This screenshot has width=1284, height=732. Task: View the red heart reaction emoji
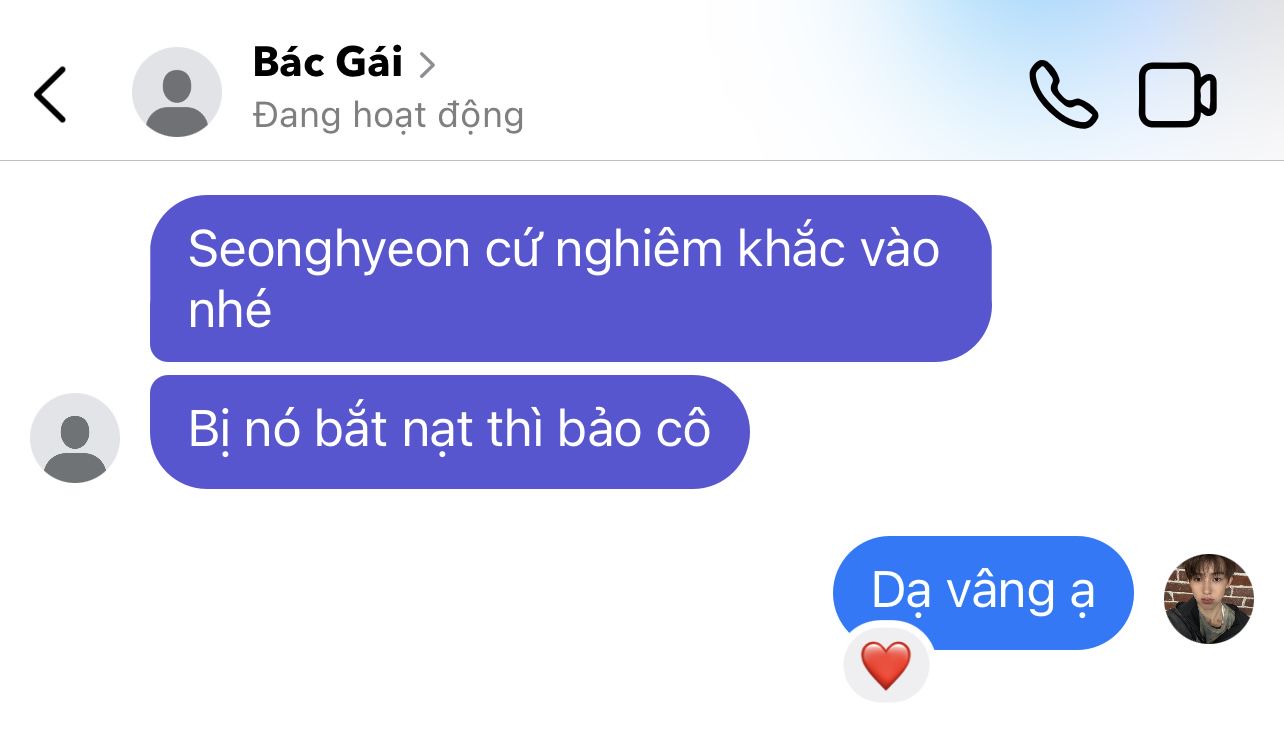pos(886,665)
